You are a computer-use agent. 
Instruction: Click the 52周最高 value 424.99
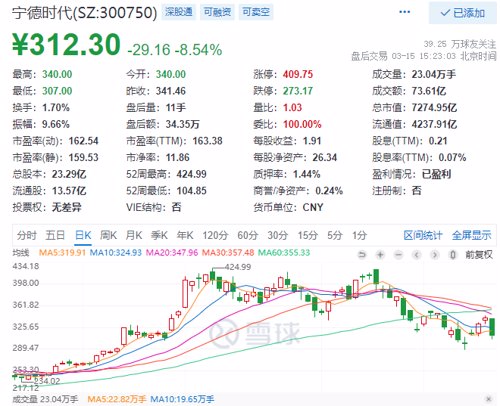click(191, 174)
